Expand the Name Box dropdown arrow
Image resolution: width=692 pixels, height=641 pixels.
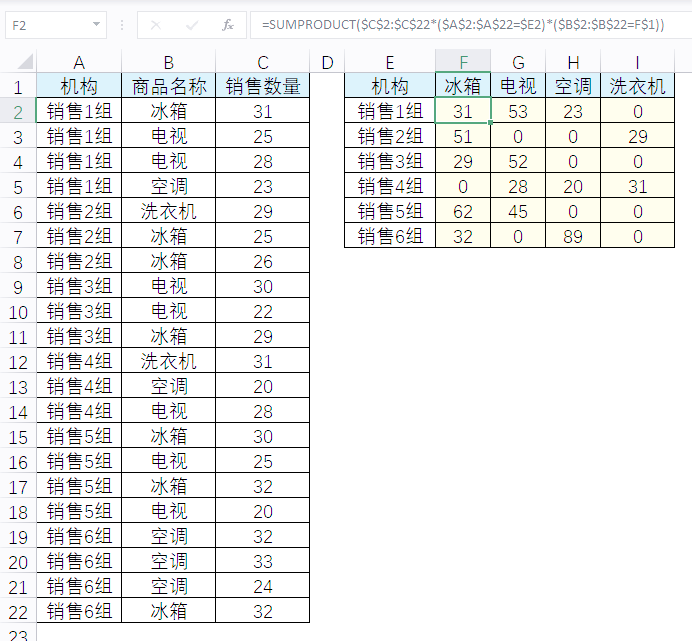coord(96,24)
